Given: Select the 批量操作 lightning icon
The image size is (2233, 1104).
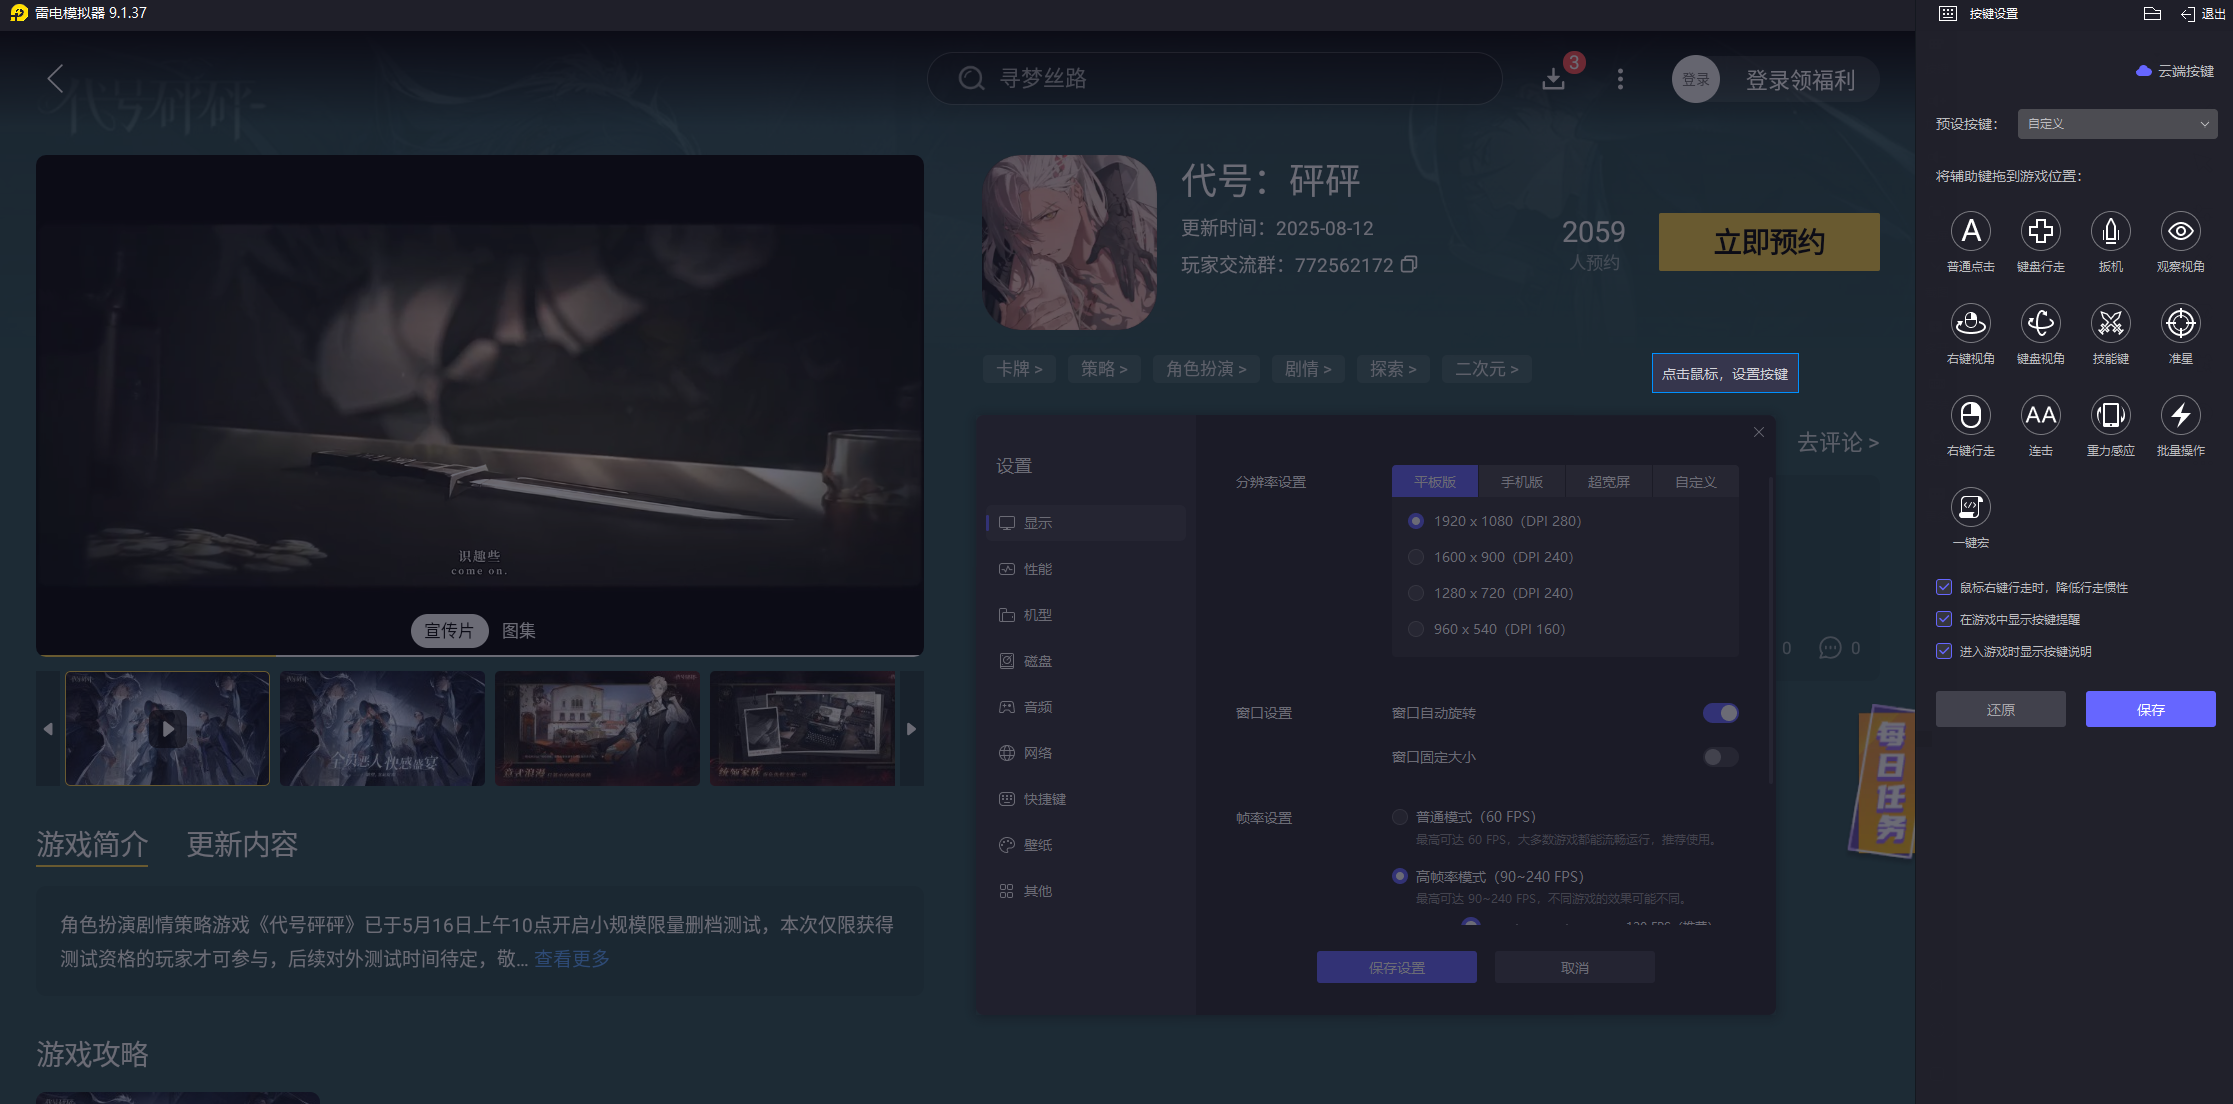Looking at the screenshot, I should [x=2180, y=416].
